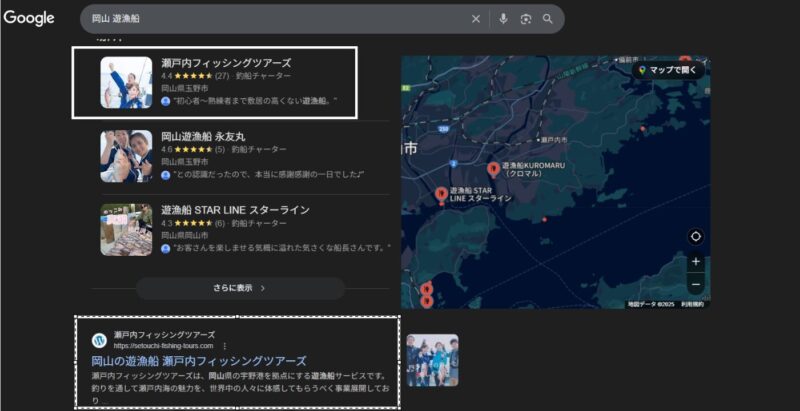This screenshot has height=411, width=800.
Task: Expand more places with さらに表示
Action: point(240,288)
